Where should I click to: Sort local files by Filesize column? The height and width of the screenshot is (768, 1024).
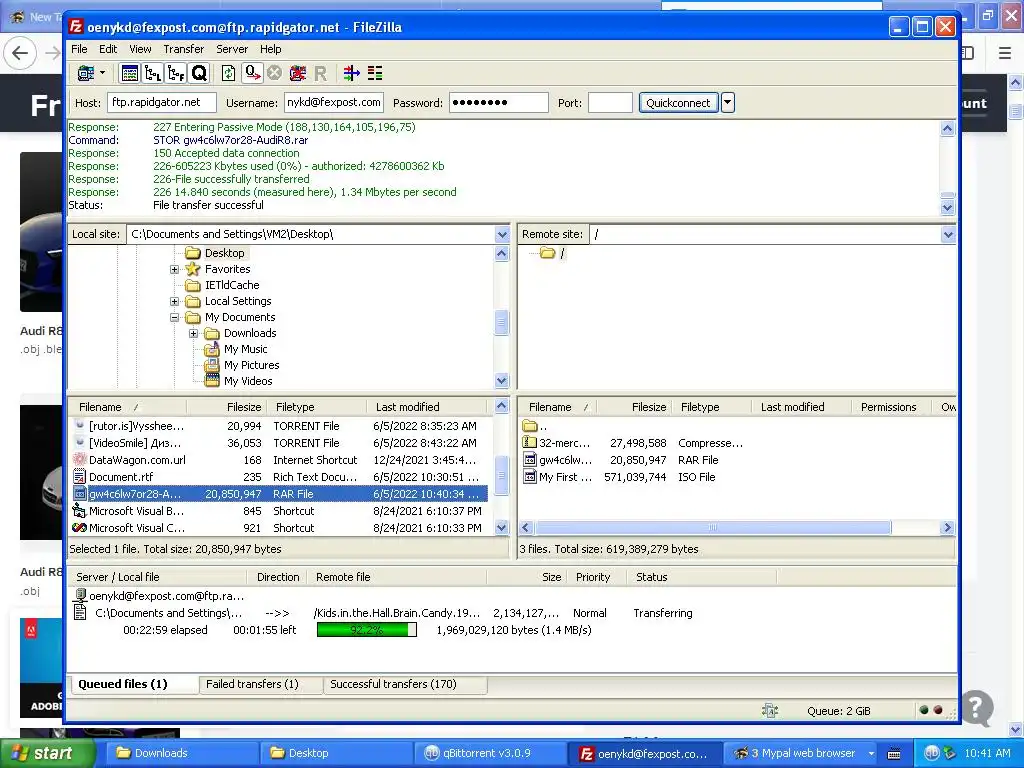coord(225,407)
